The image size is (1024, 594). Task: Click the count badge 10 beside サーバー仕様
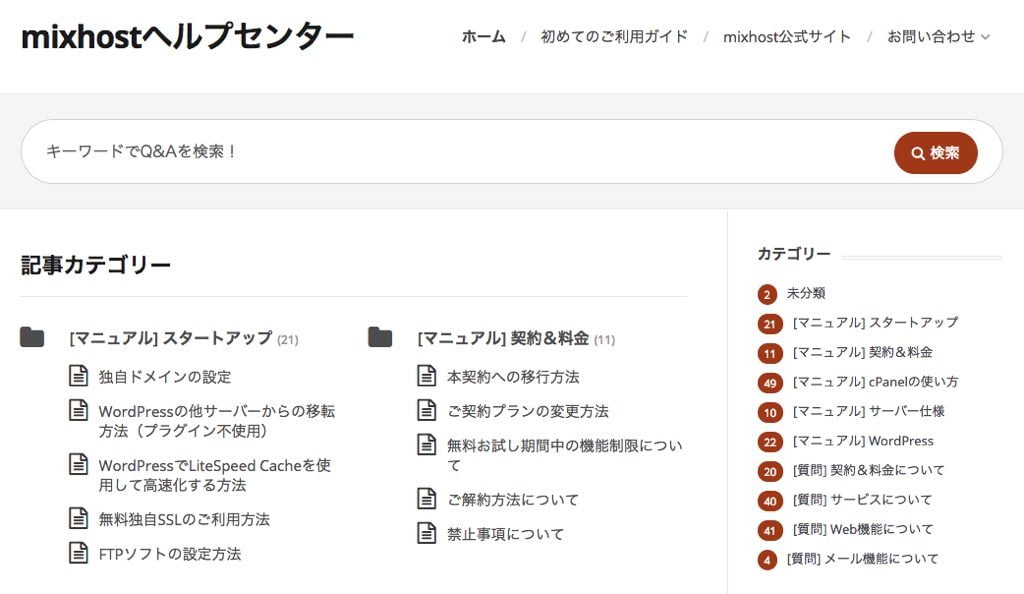[770, 413]
